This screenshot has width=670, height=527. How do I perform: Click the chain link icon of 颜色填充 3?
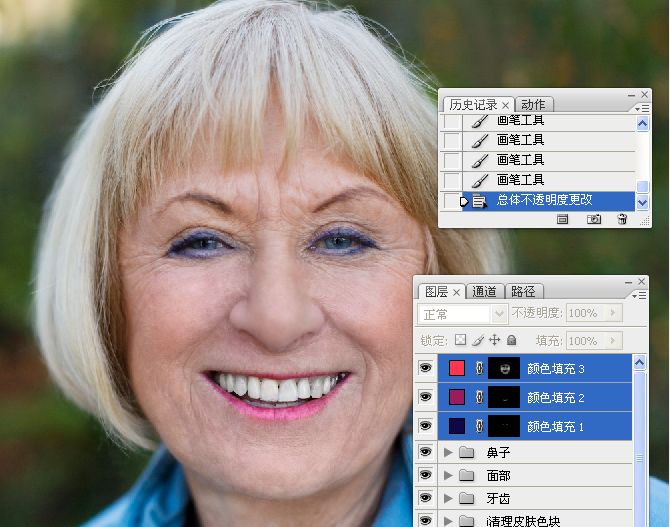[x=479, y=368]
